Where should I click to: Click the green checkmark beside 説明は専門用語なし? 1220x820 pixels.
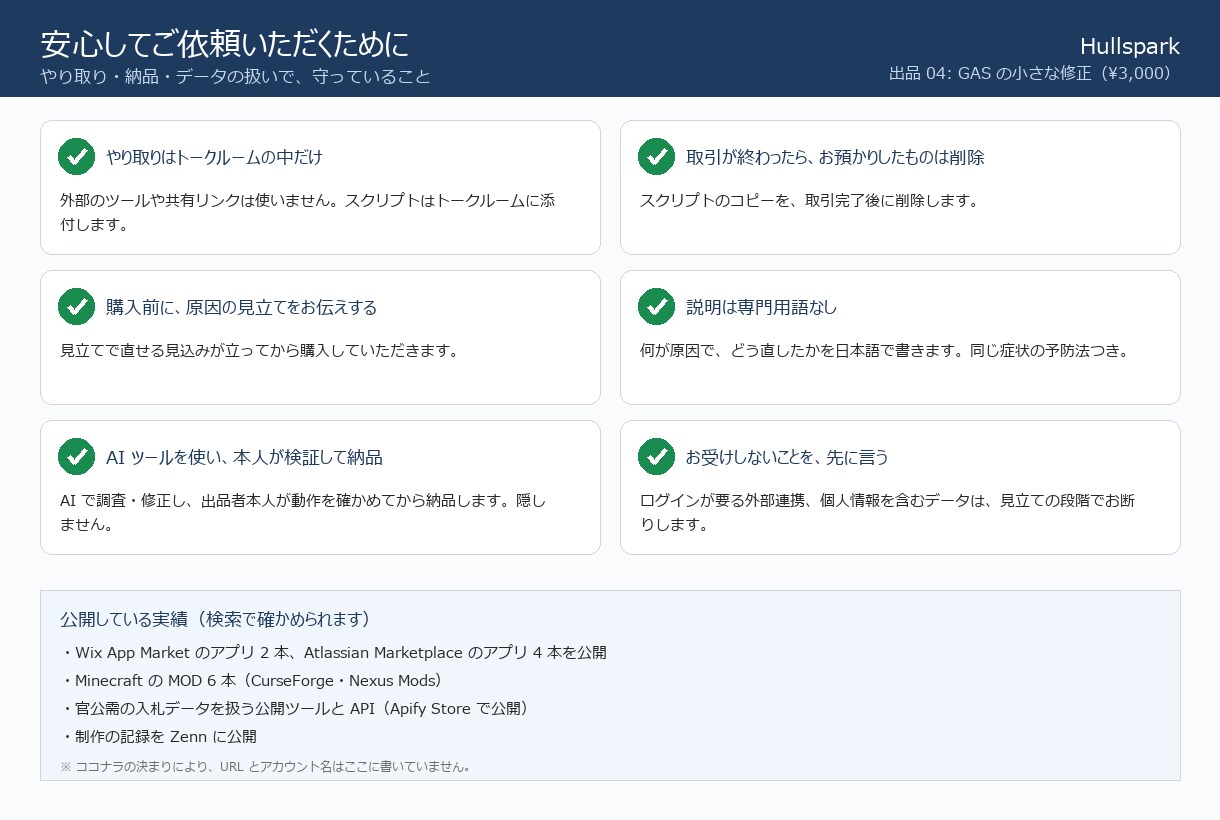[656, 306]
